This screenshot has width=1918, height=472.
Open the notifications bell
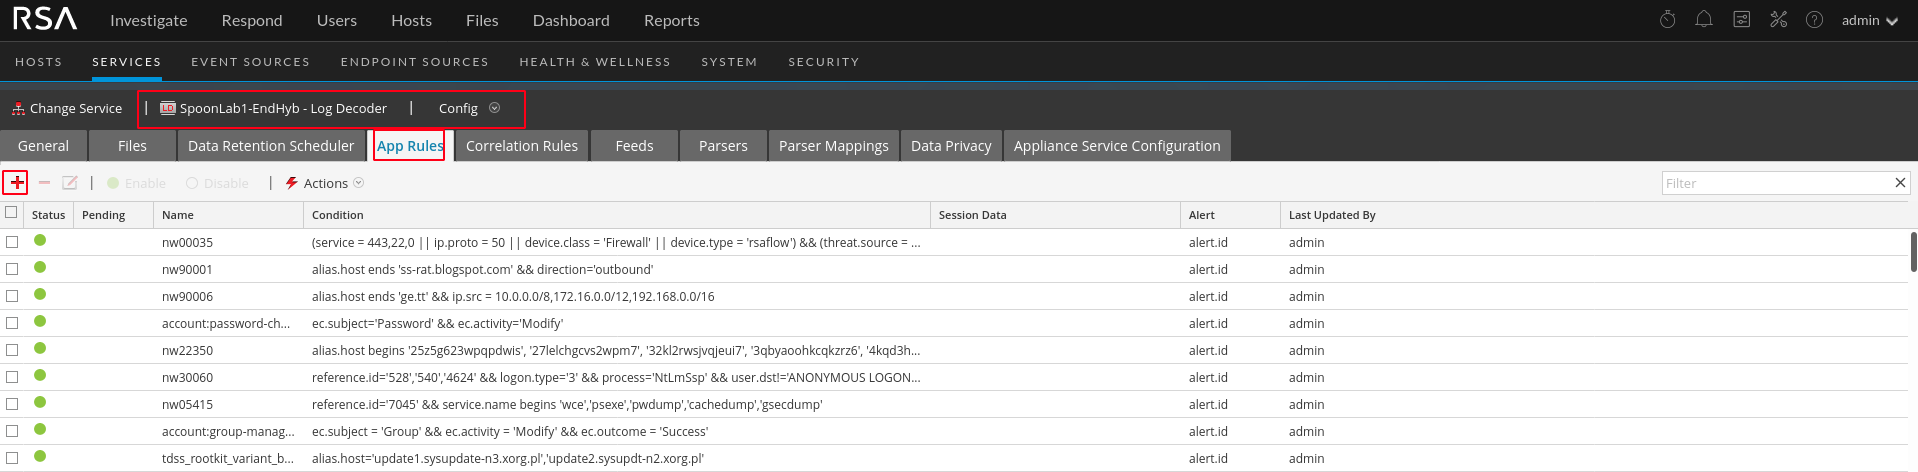(x=1704, y=20)
